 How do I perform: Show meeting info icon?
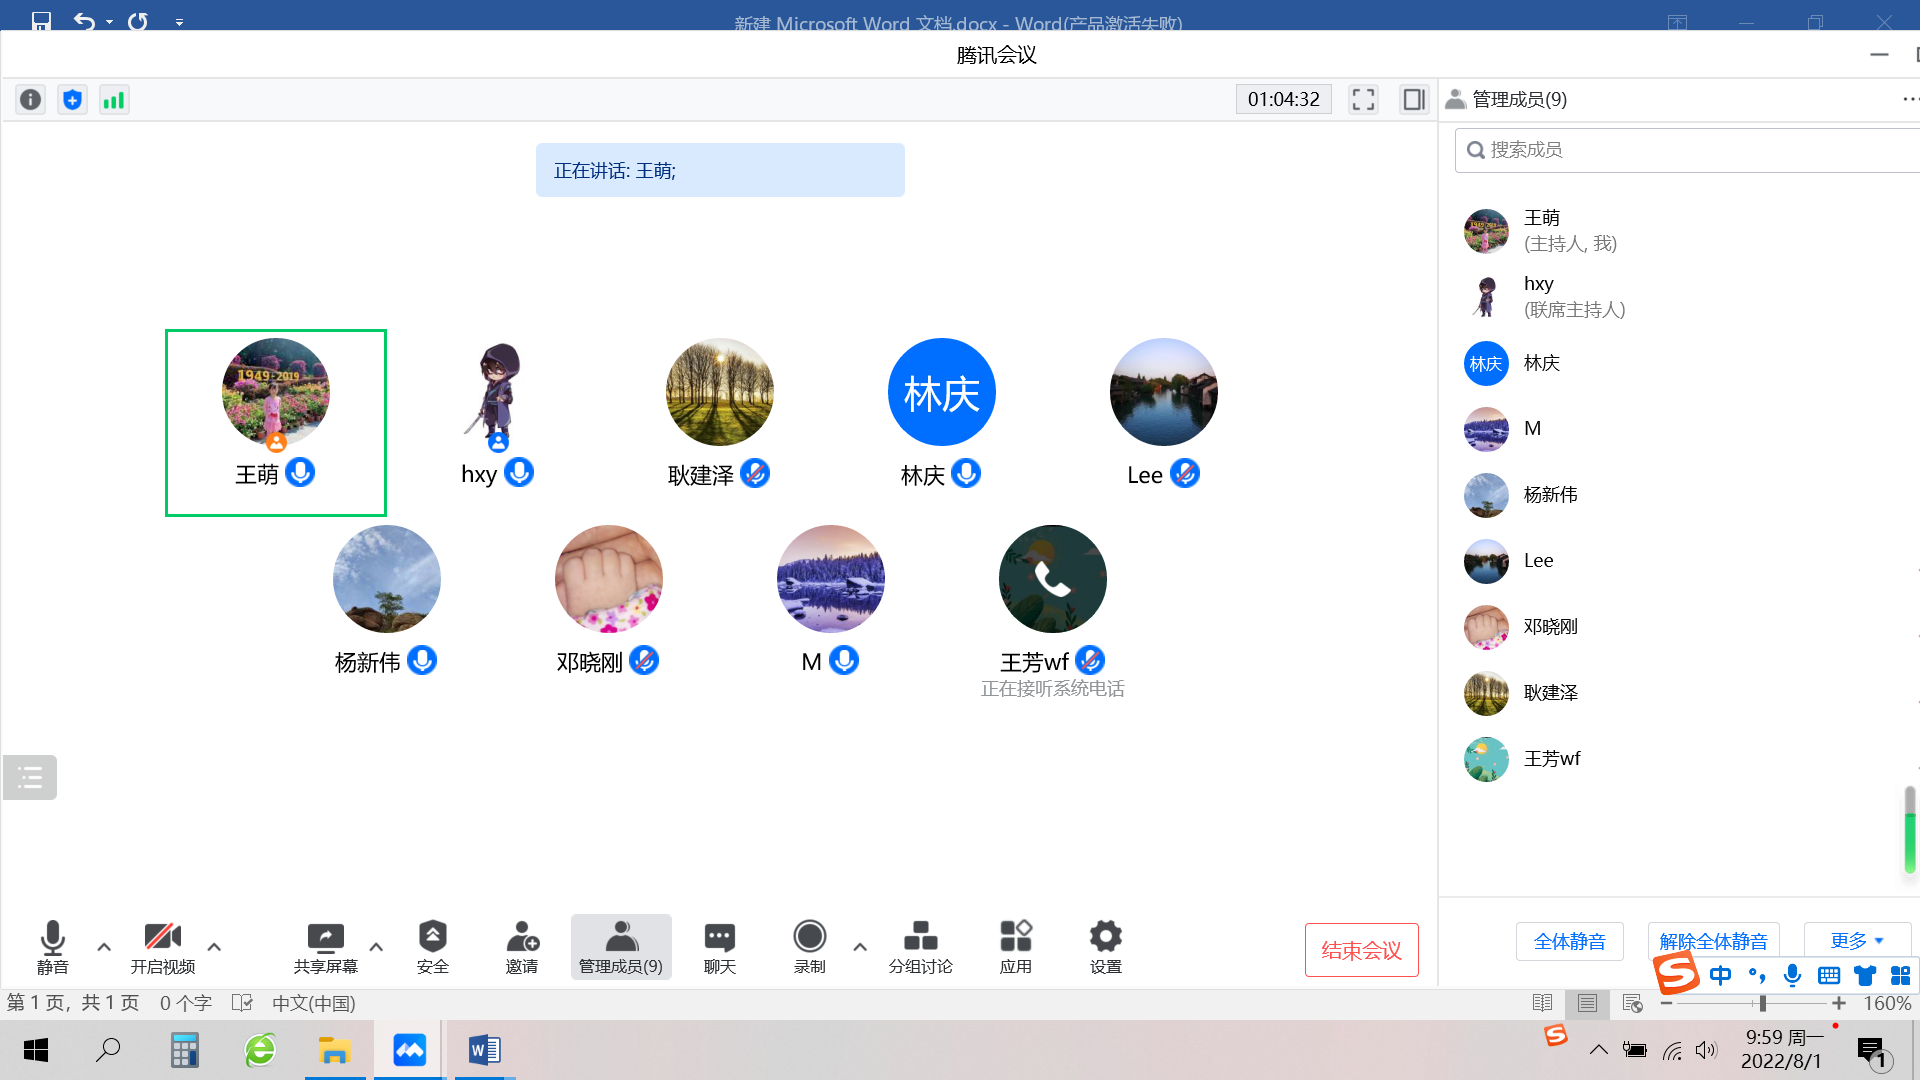tap(31, 100)
